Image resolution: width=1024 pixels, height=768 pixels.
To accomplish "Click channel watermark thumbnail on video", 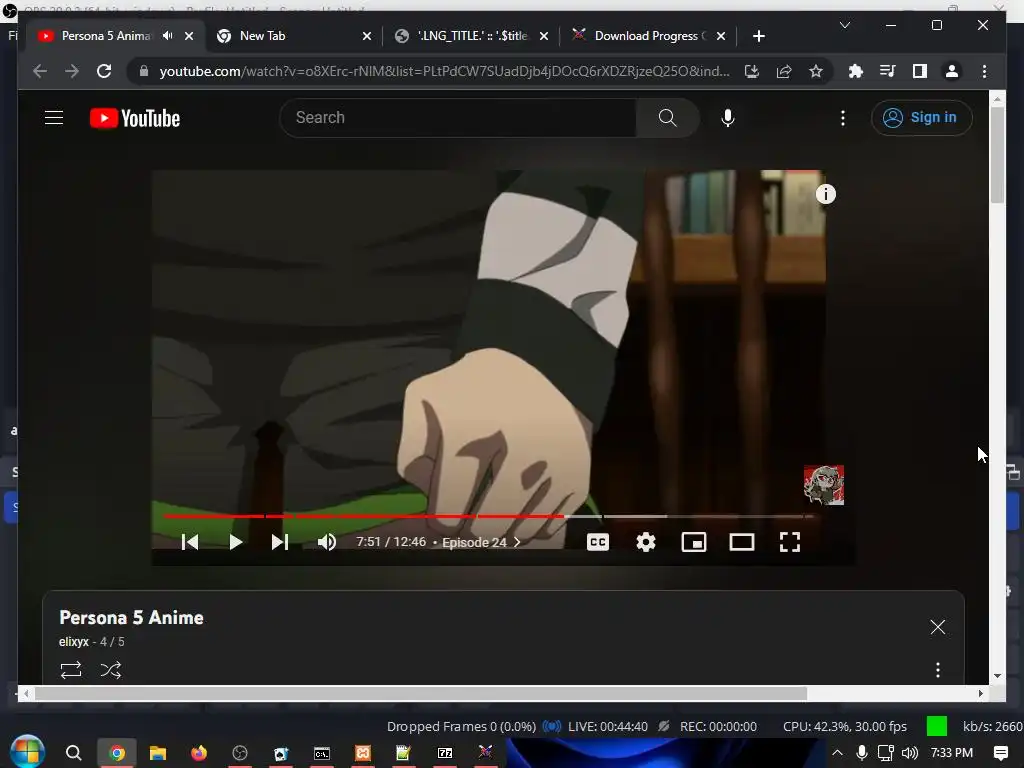I will coord(824,485).
